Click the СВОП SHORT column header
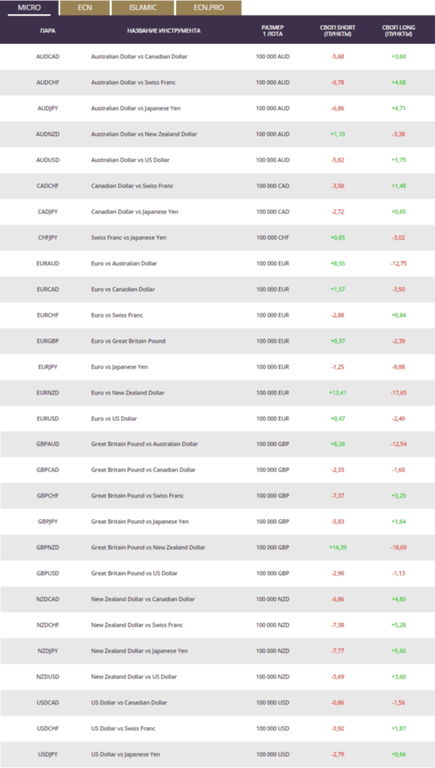Viewport: 435px width, 768px height. pos(338,31)
